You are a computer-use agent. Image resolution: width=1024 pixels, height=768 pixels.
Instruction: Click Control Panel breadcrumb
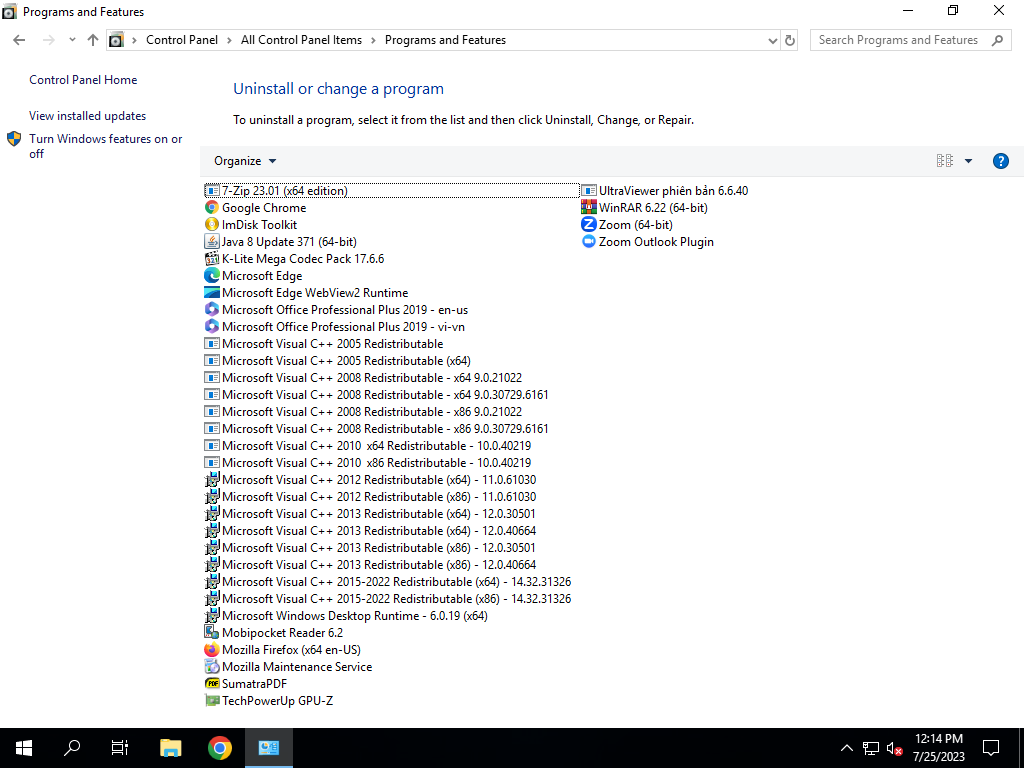click(x=182, y=40)
